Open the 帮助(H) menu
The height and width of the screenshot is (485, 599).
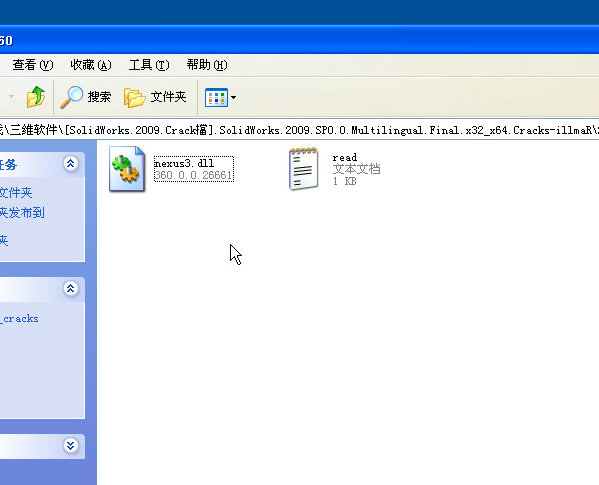point(207,65)
